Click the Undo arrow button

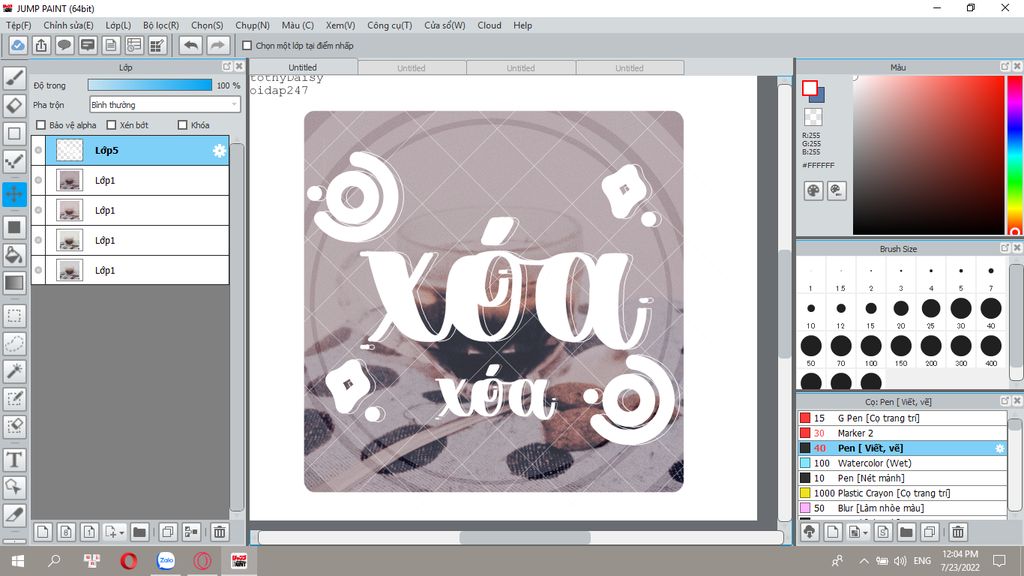pos(191,45)
